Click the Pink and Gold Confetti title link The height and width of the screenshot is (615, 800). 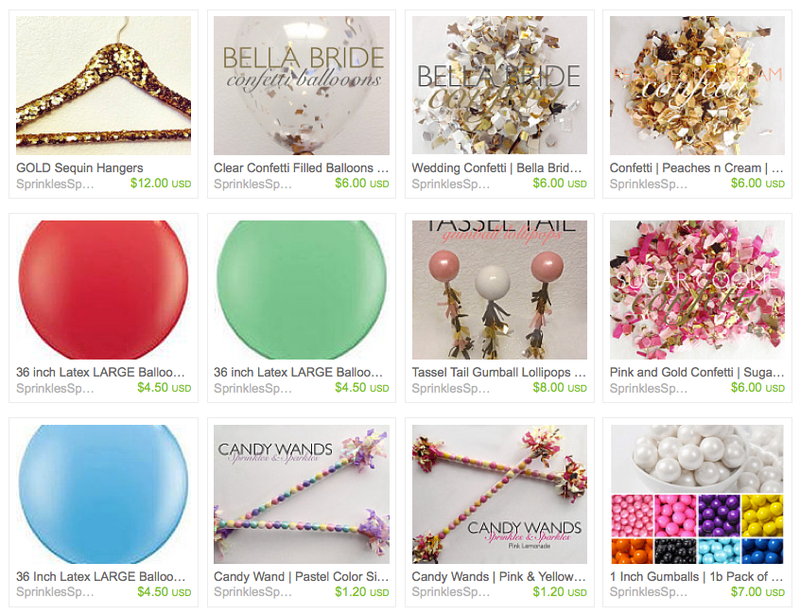click(697, 372)
